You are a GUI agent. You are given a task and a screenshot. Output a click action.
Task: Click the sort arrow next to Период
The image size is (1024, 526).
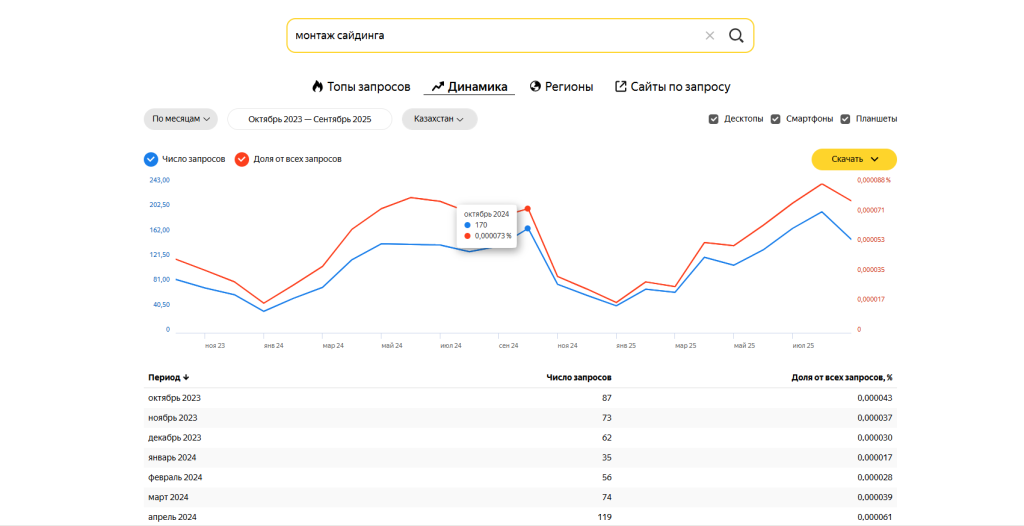pos(186,378)
